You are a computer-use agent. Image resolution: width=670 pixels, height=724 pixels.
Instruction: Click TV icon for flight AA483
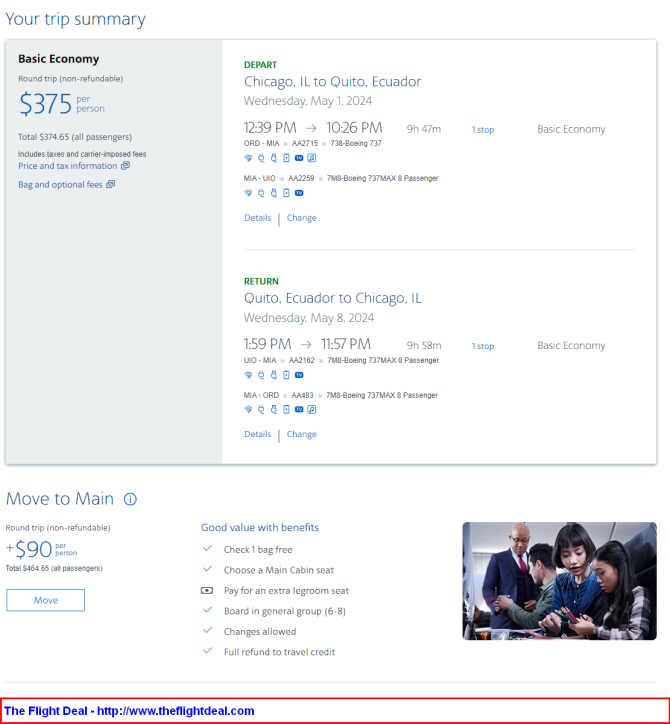click(299, 410)
